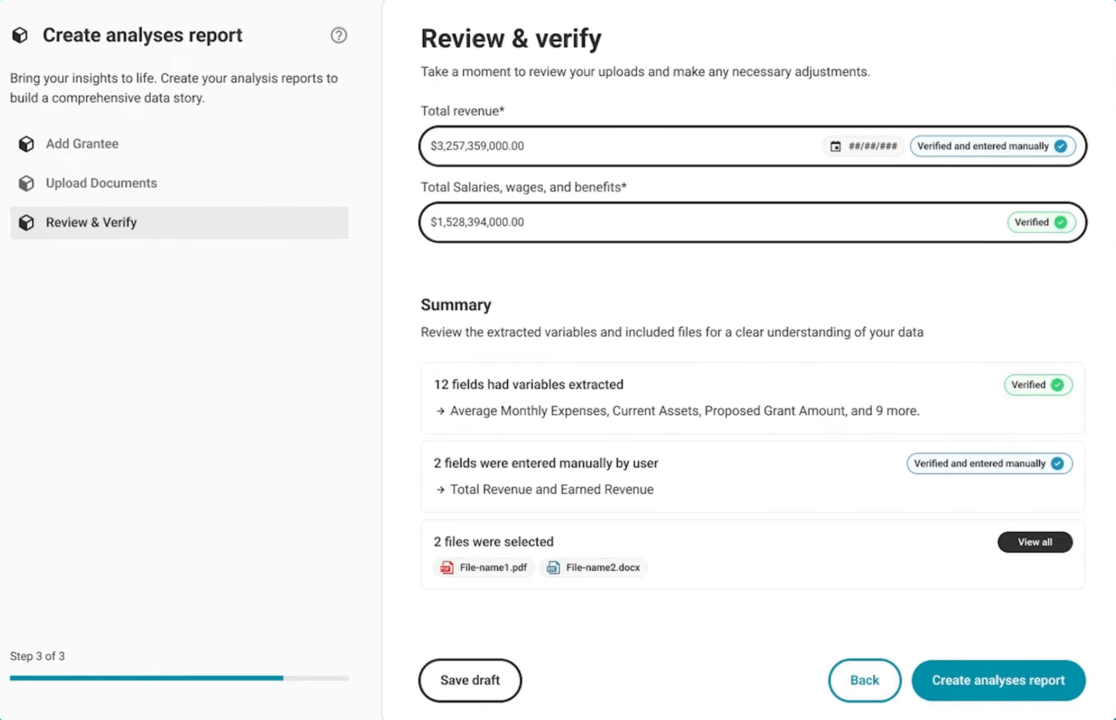The image size is (1116, 720).
Task: Click the cube icon next to Add Grantee
Action: pyautogui.click(x=26, y=144)
